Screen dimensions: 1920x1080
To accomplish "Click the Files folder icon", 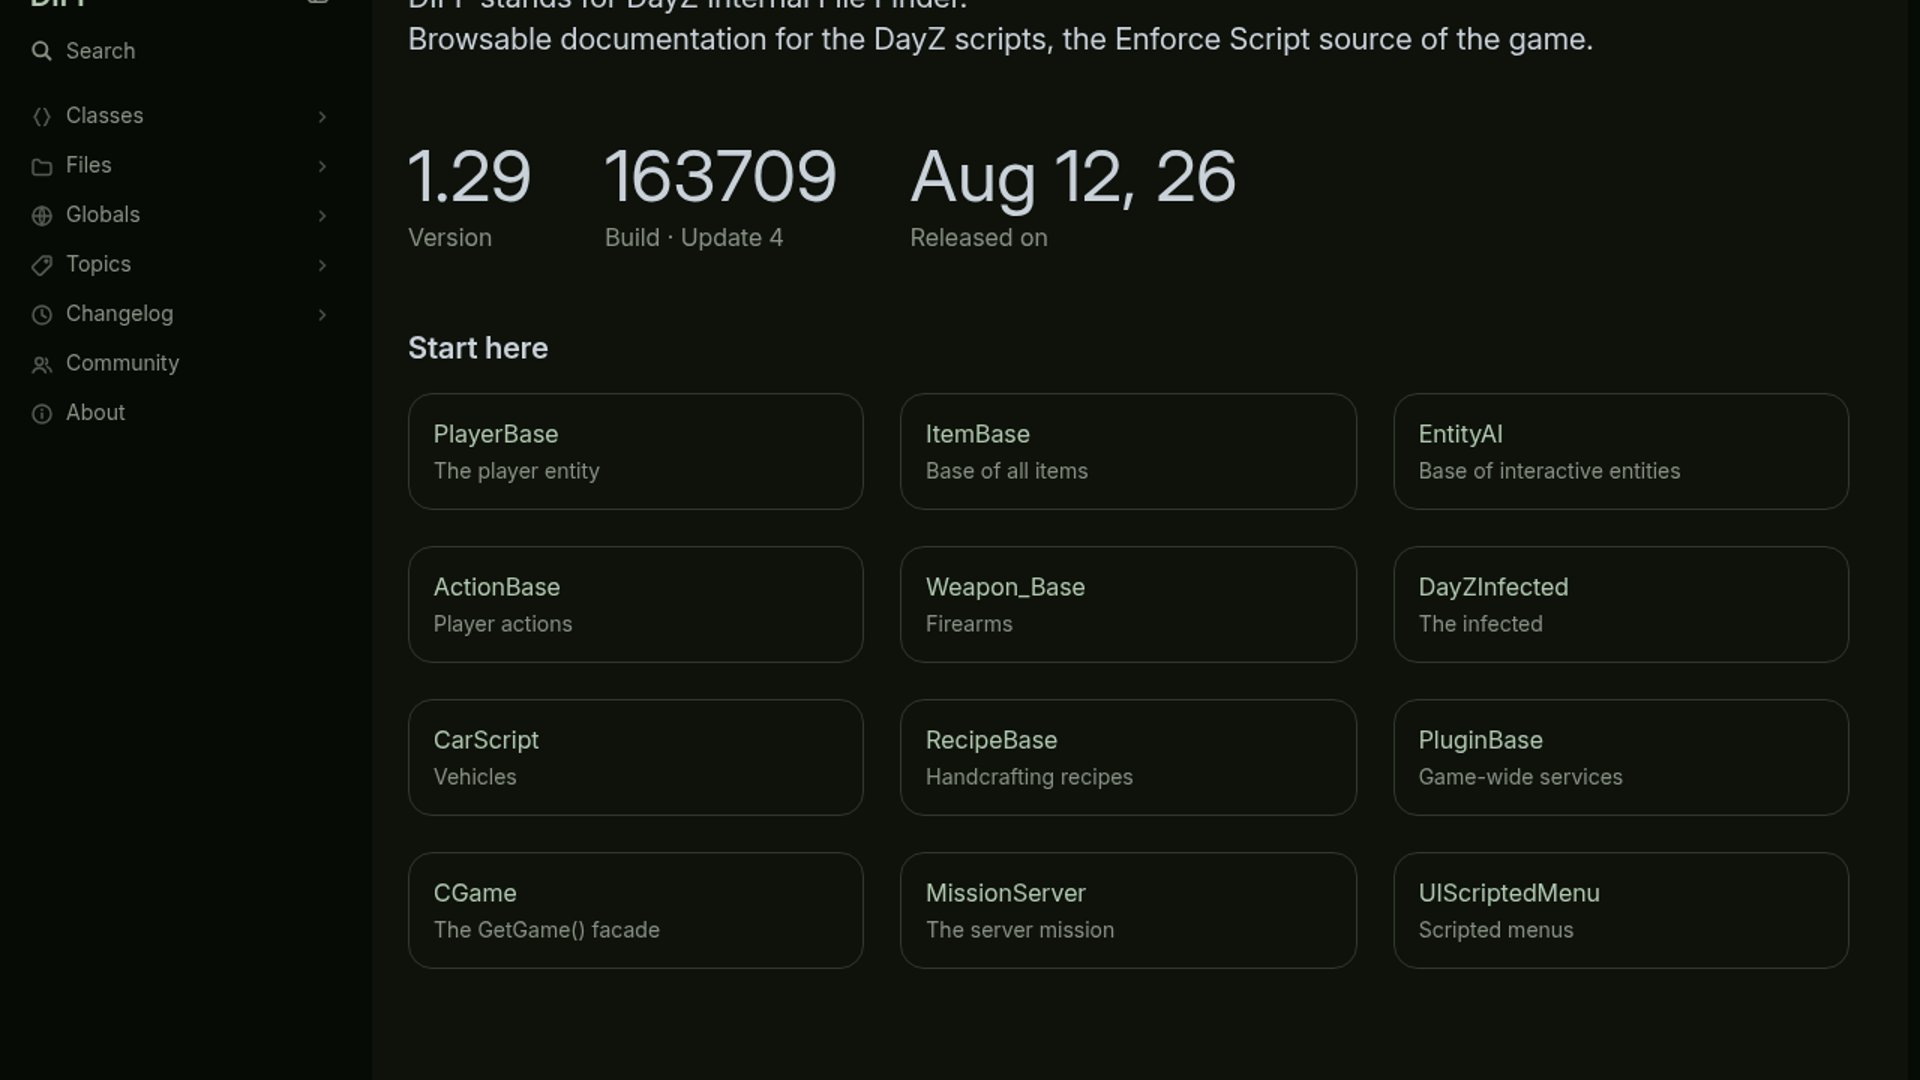I will click(x=41, y=166).
